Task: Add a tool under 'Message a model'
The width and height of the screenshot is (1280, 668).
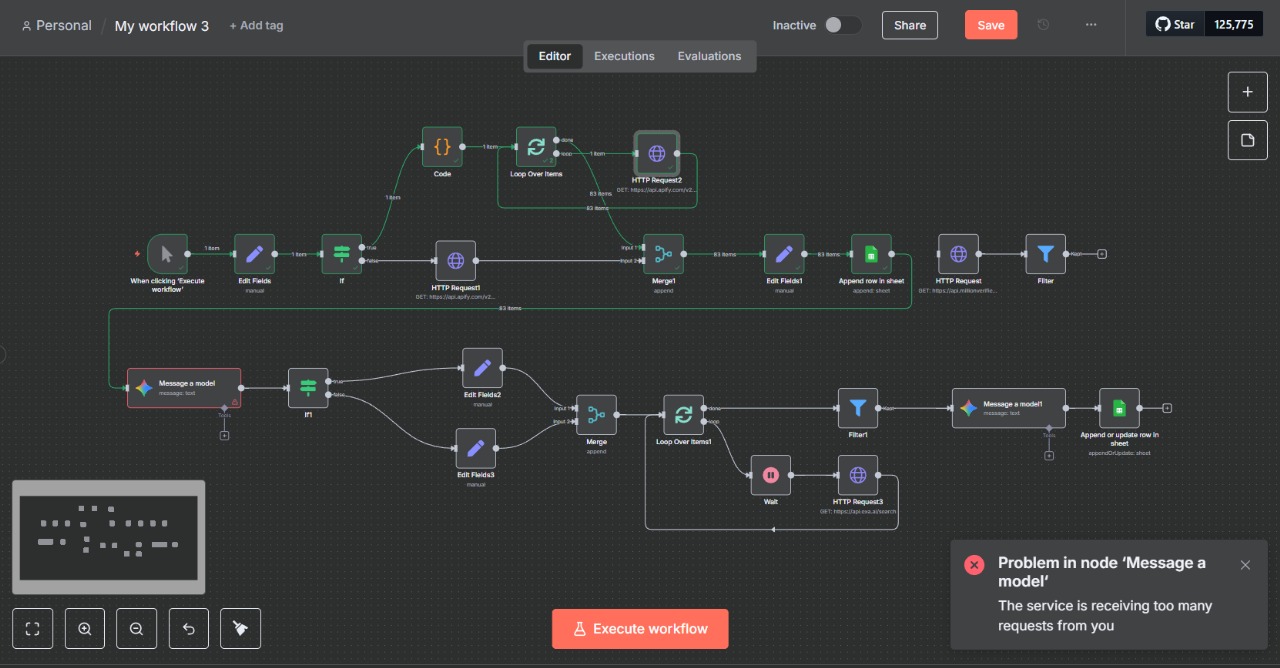Action: [224, 435]
